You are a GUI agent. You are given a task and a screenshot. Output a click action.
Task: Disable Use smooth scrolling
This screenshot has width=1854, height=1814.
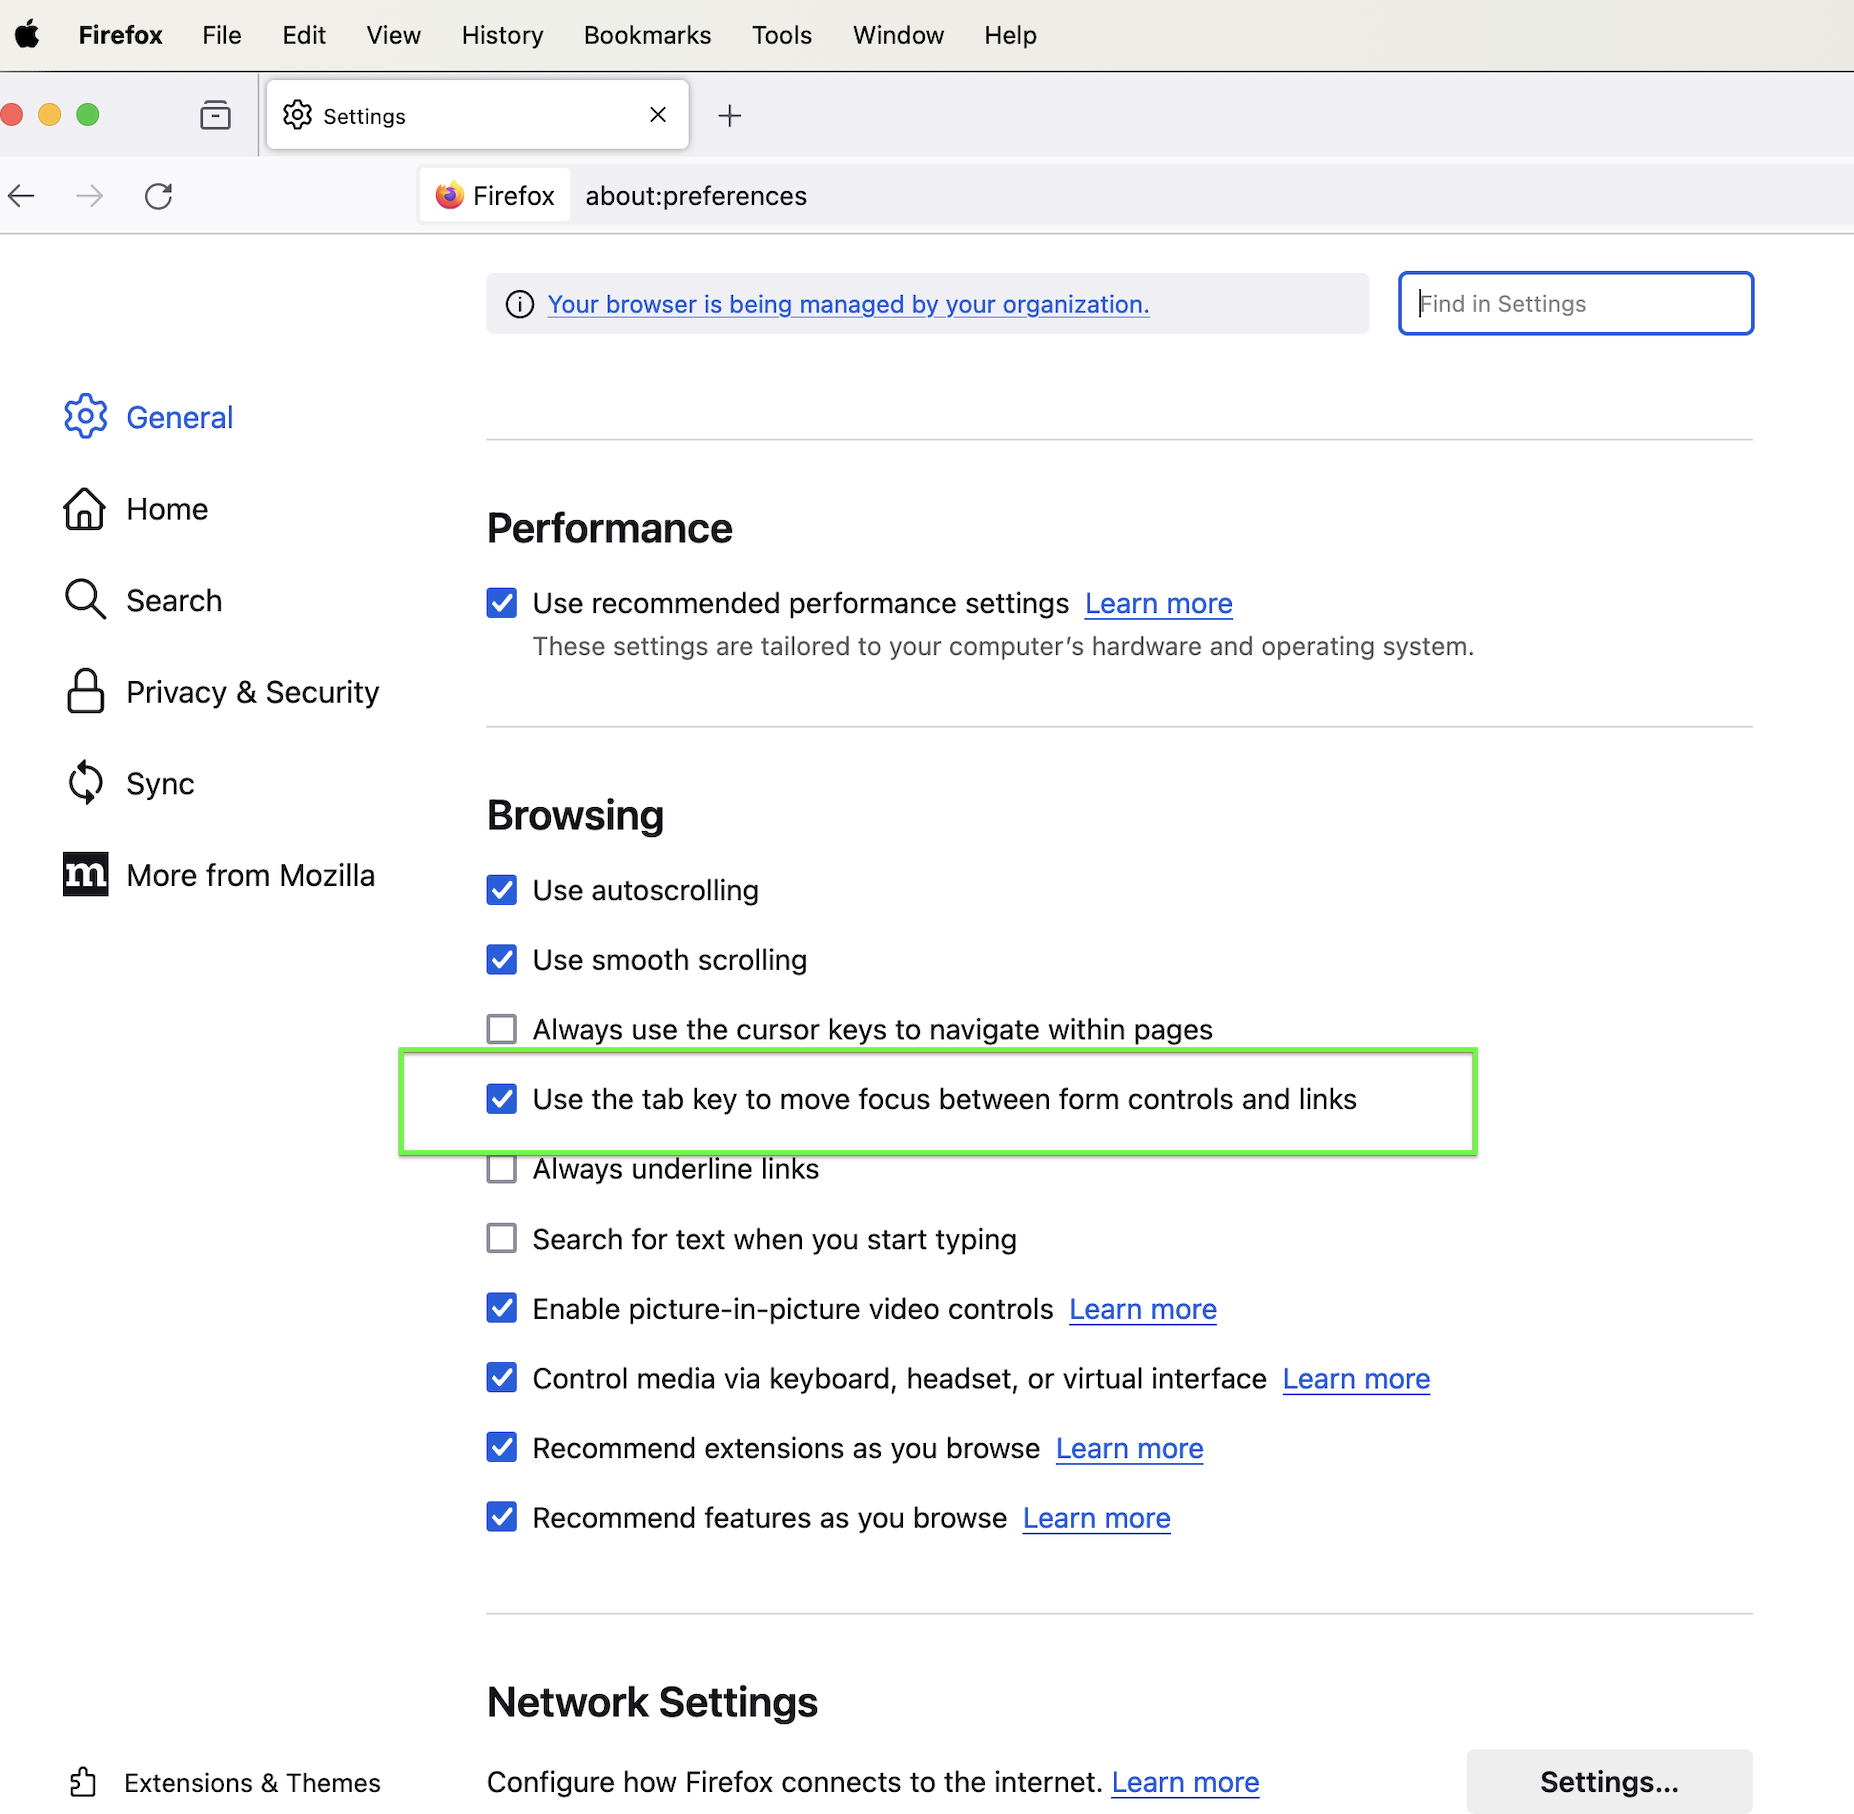coord(501,959)
